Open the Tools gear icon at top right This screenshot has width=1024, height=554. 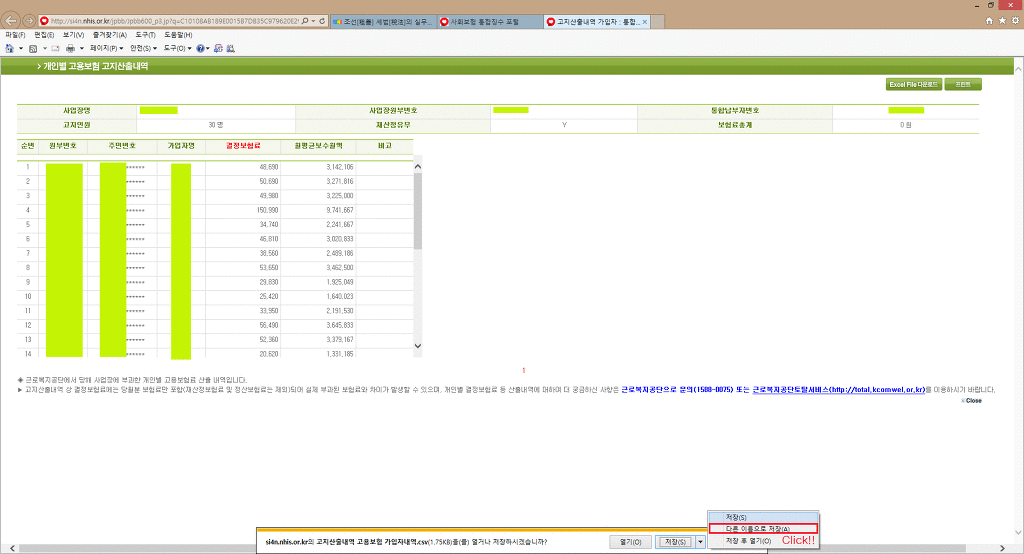pyautogui.click(x=1013, y=20)
